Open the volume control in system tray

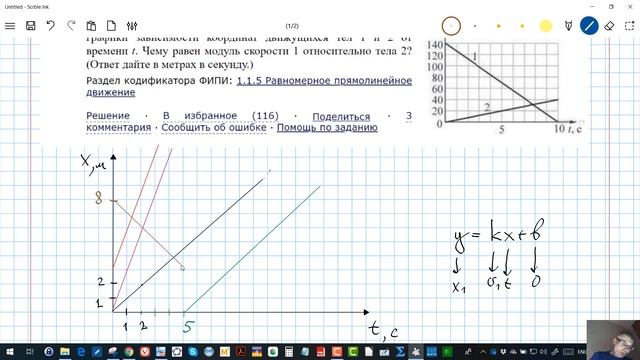(543, 351)
